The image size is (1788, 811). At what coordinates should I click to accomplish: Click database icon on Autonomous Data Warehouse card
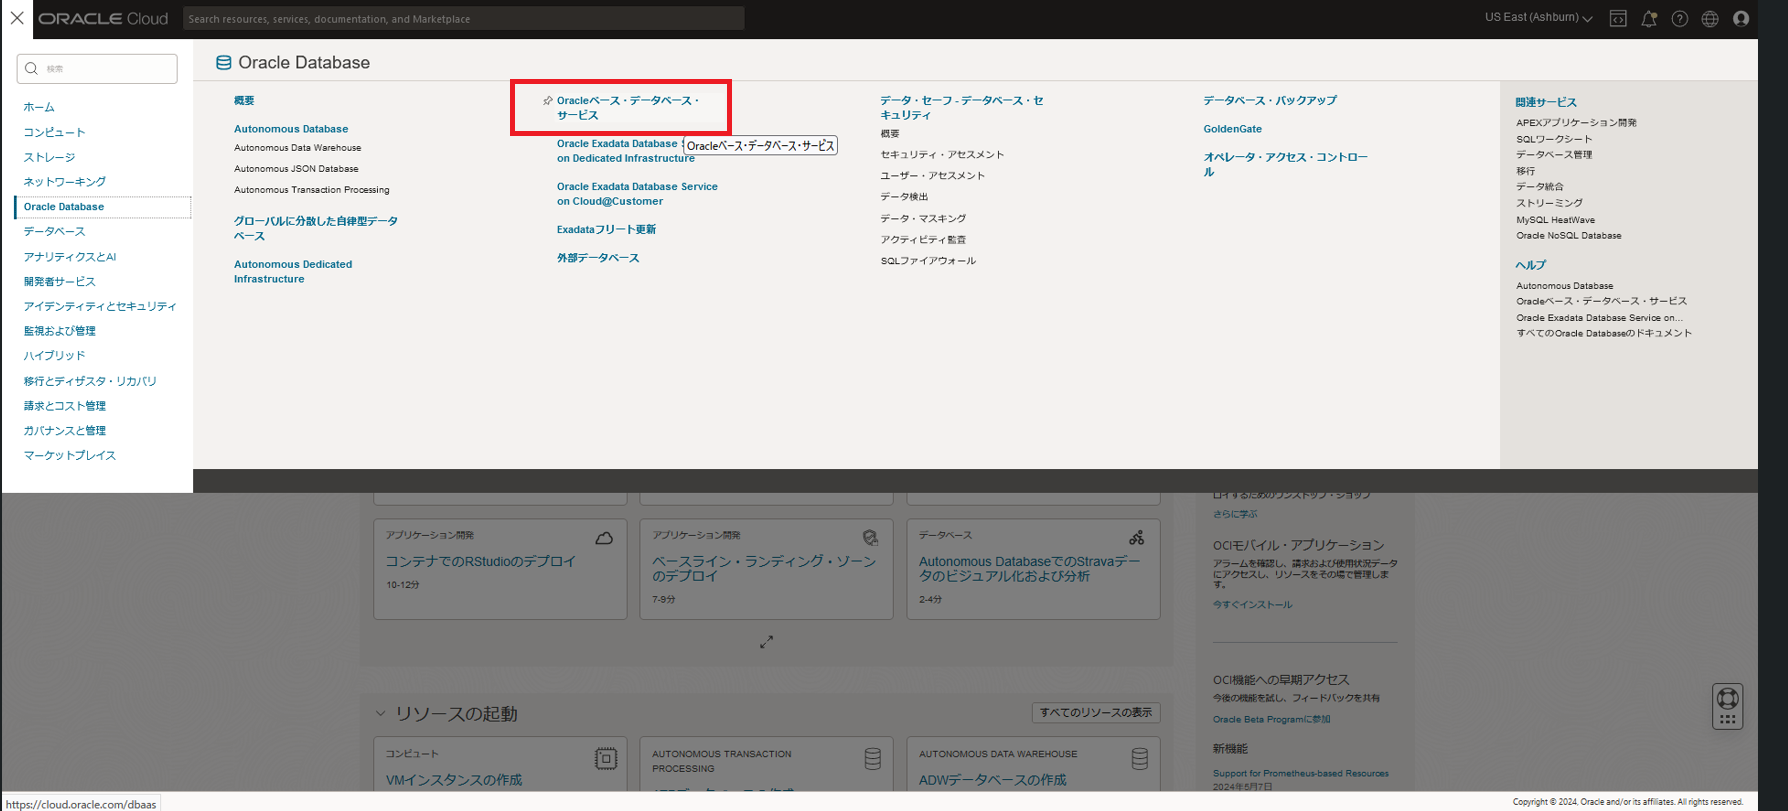[x=1139, y=758]
